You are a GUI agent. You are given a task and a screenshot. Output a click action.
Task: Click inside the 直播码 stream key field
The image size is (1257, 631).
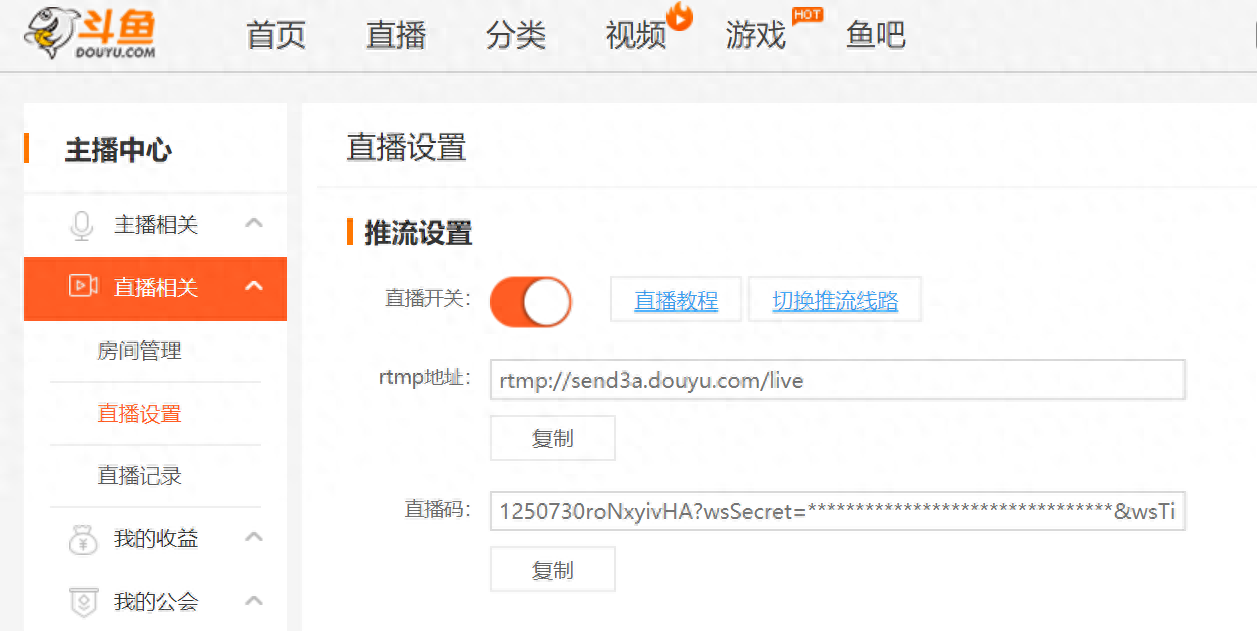coord(837,511)
